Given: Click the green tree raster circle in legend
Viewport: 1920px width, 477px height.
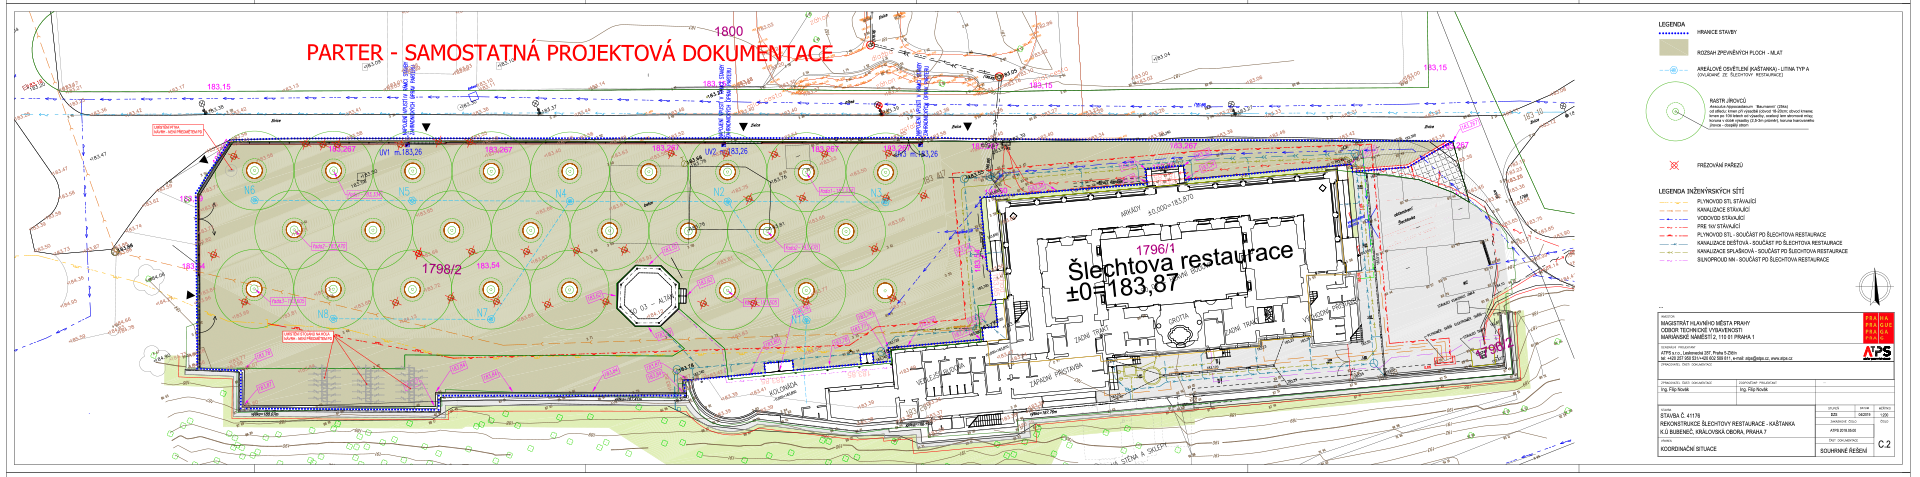Looking at the screenshot, I should pos(1675,111).
